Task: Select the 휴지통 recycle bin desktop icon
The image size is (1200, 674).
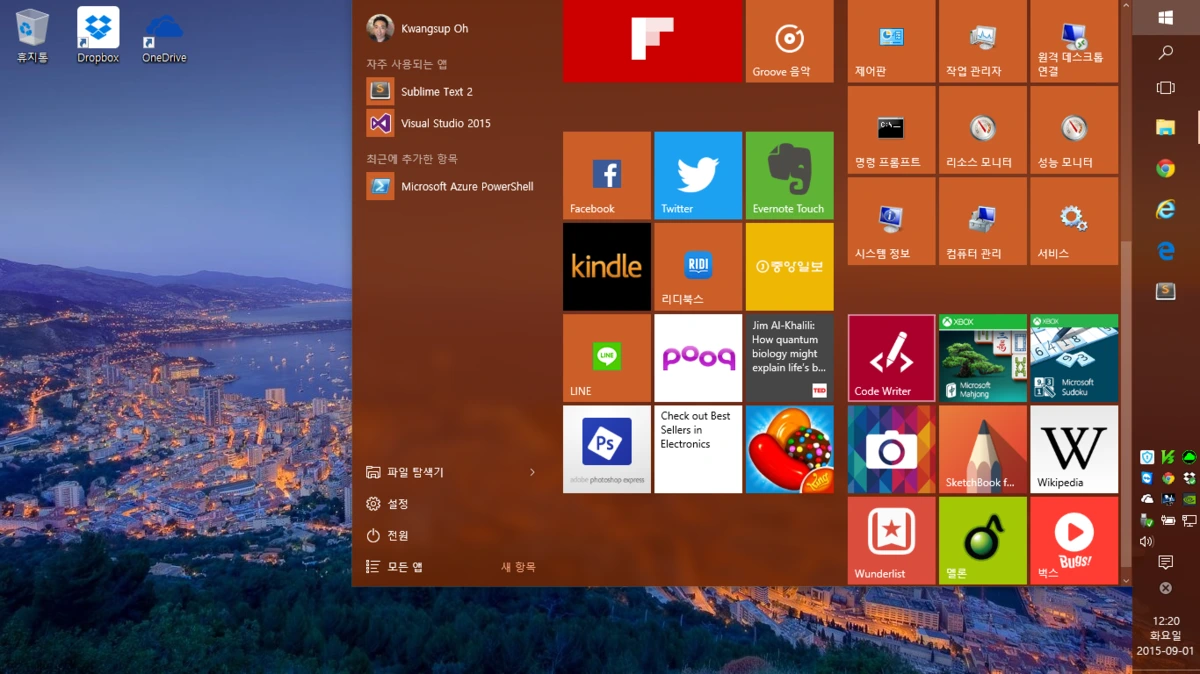Action: pyautogui.click(x=32, y=36)
